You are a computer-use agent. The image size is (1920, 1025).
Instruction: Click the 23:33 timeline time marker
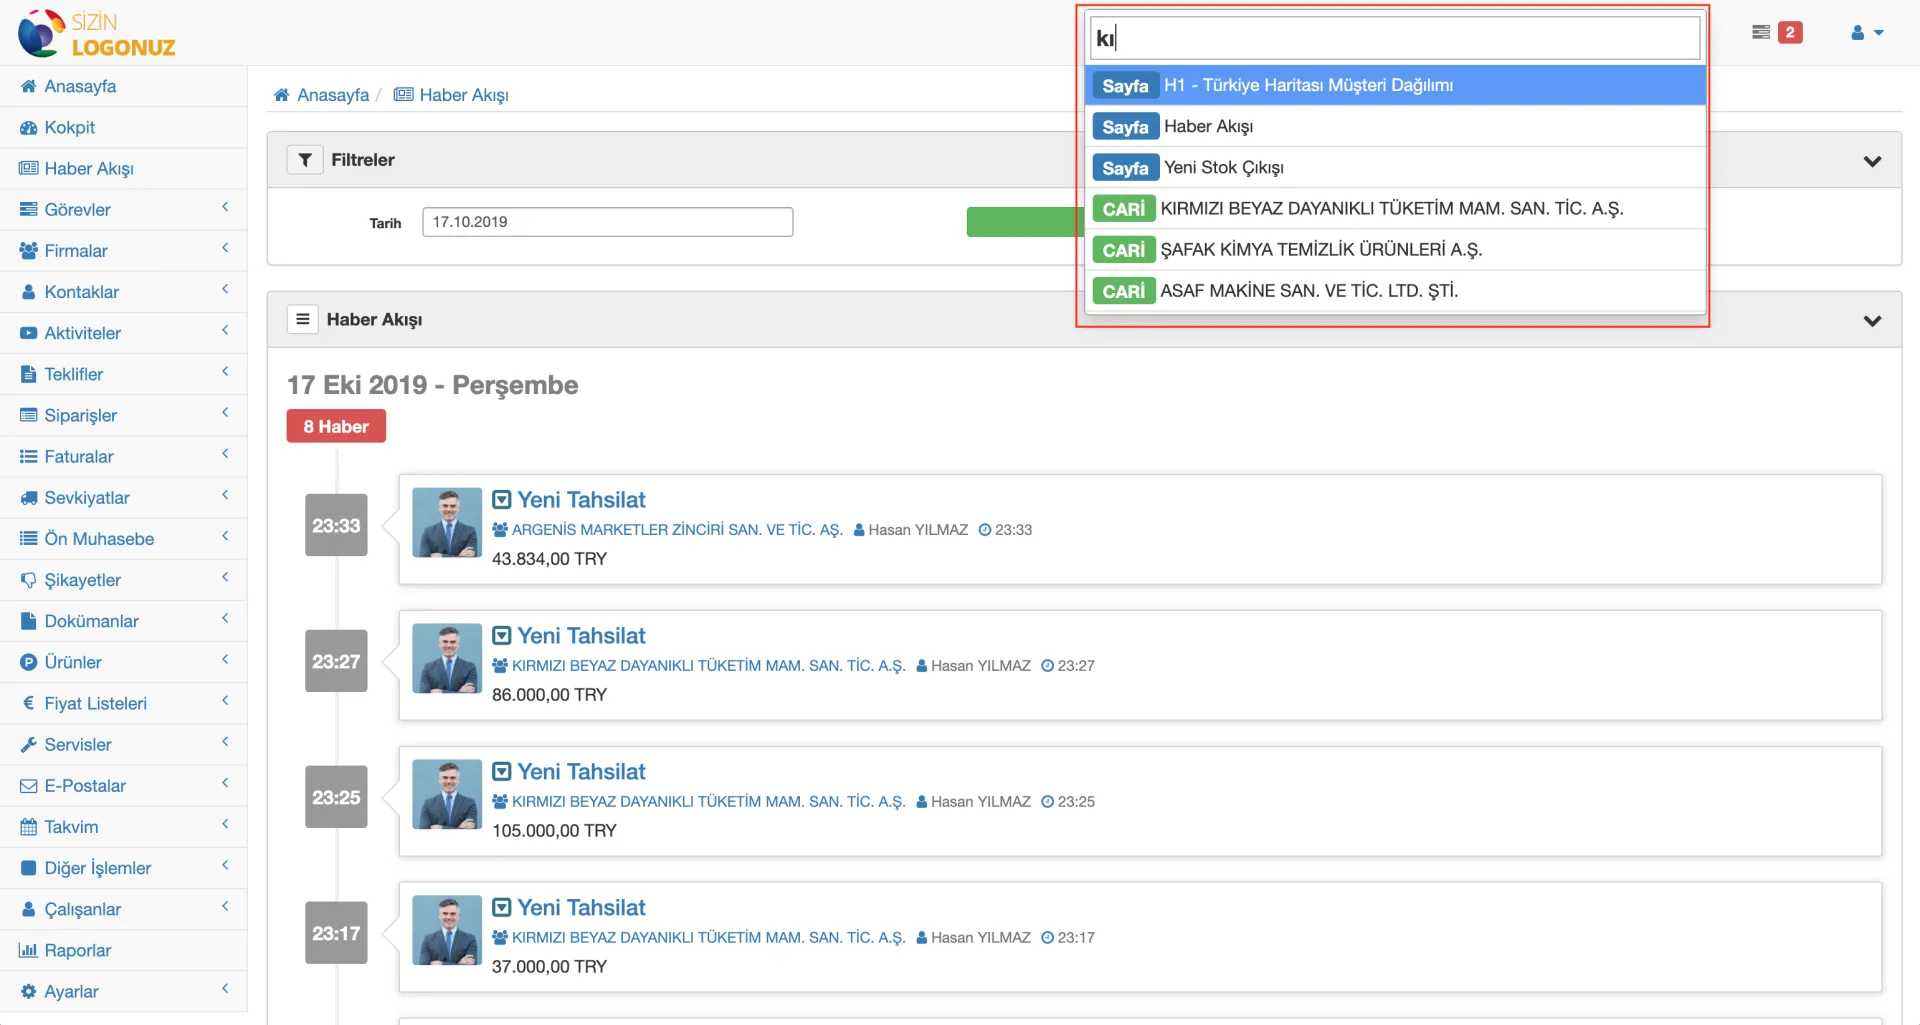click(x=336, y=525)
